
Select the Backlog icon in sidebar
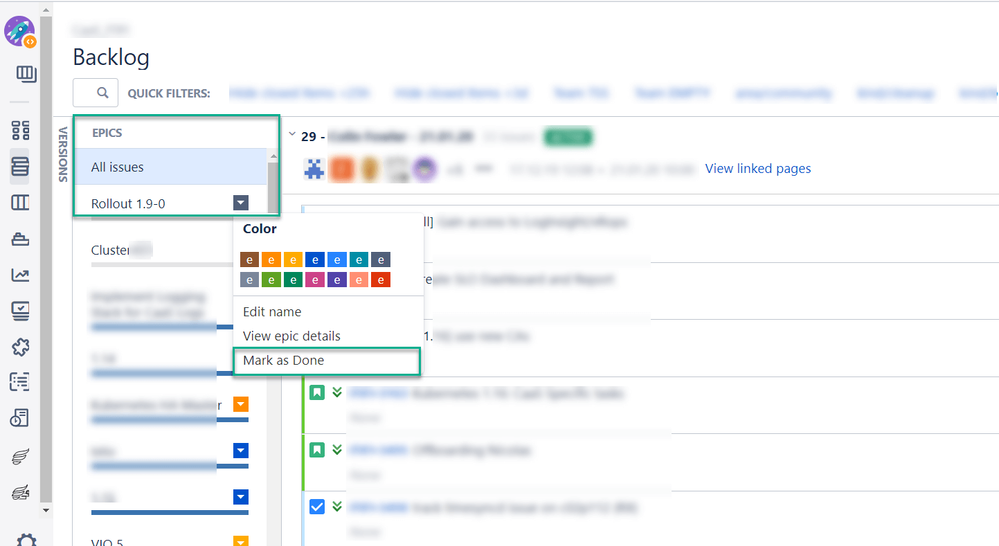pyautogui.click(x=20, y=166)
